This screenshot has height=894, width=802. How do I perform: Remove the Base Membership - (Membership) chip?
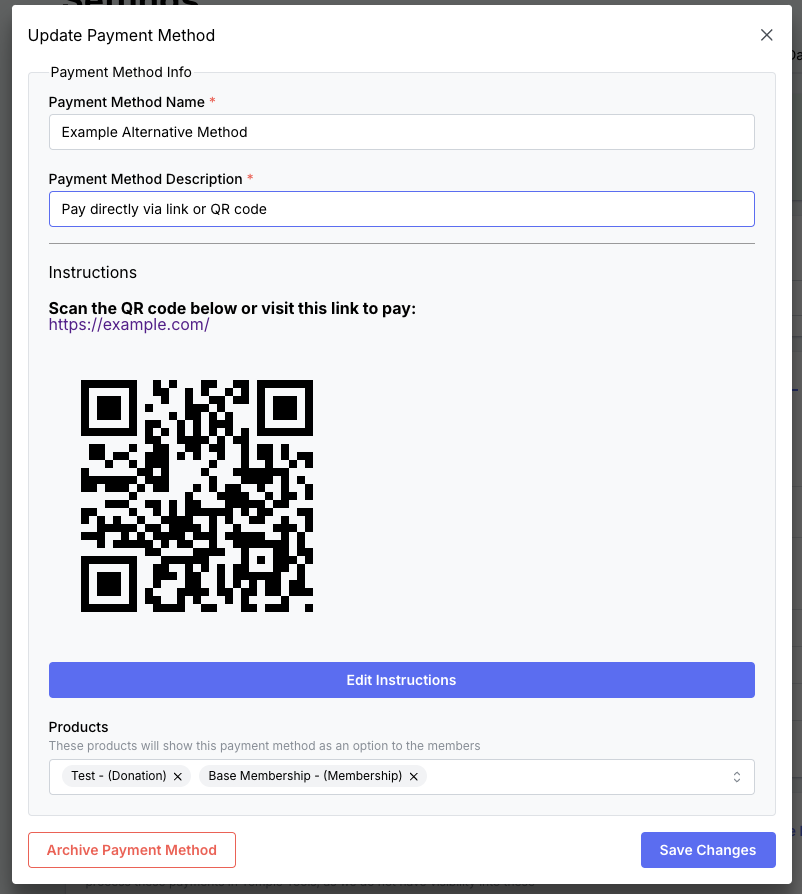click(413, 776)
